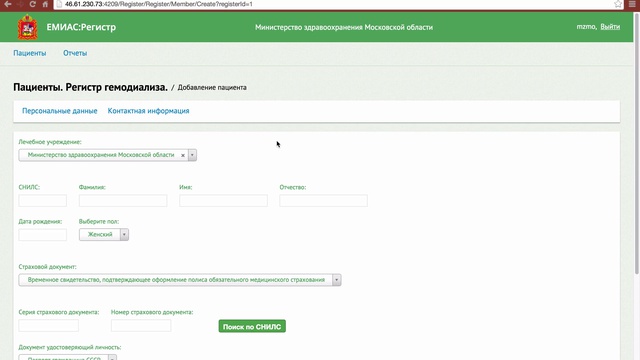Open the Пациенты menu
Screen dimensions: 640x360
pyautogui.click(x=30, y=53)
